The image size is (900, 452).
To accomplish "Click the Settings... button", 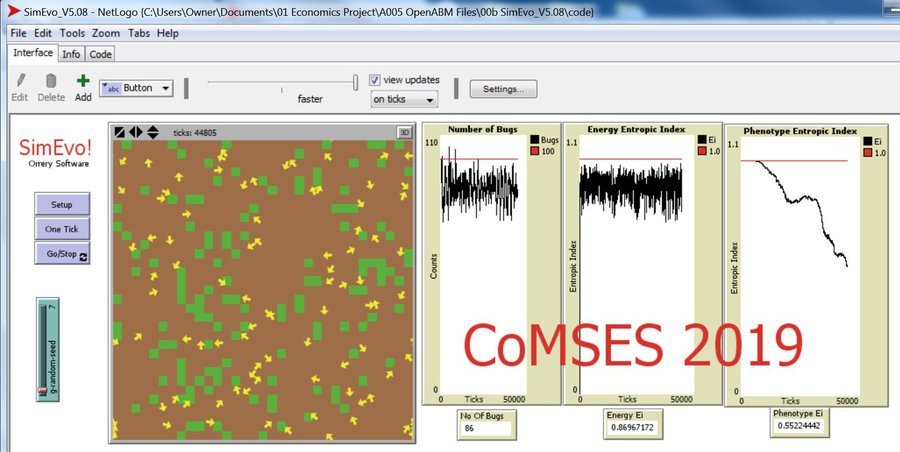I will tap(503, 89).
